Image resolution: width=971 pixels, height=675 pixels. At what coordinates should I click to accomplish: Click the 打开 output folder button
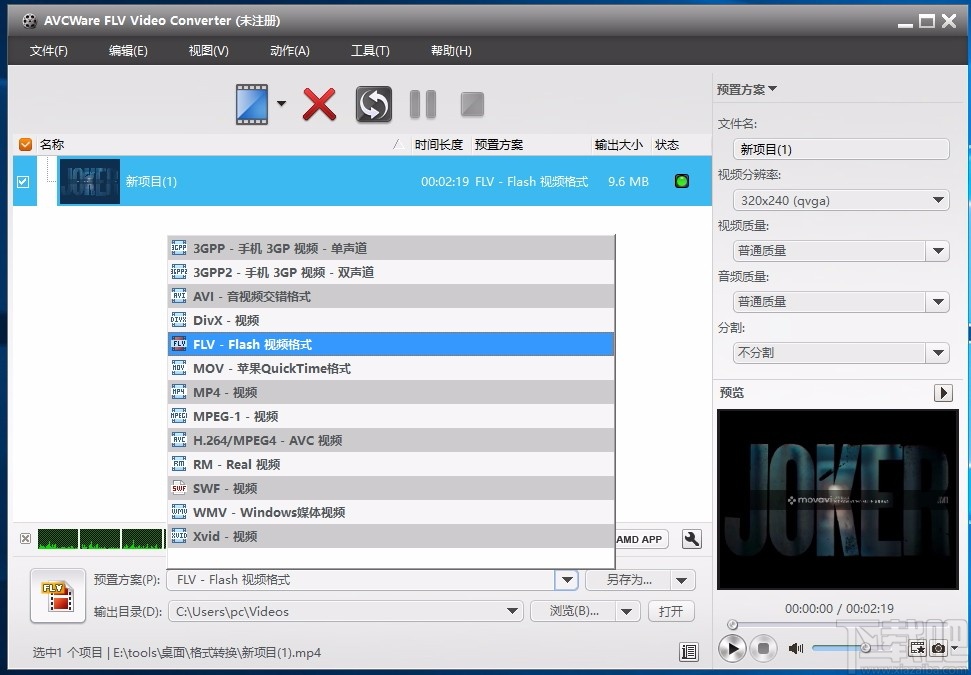671,610
